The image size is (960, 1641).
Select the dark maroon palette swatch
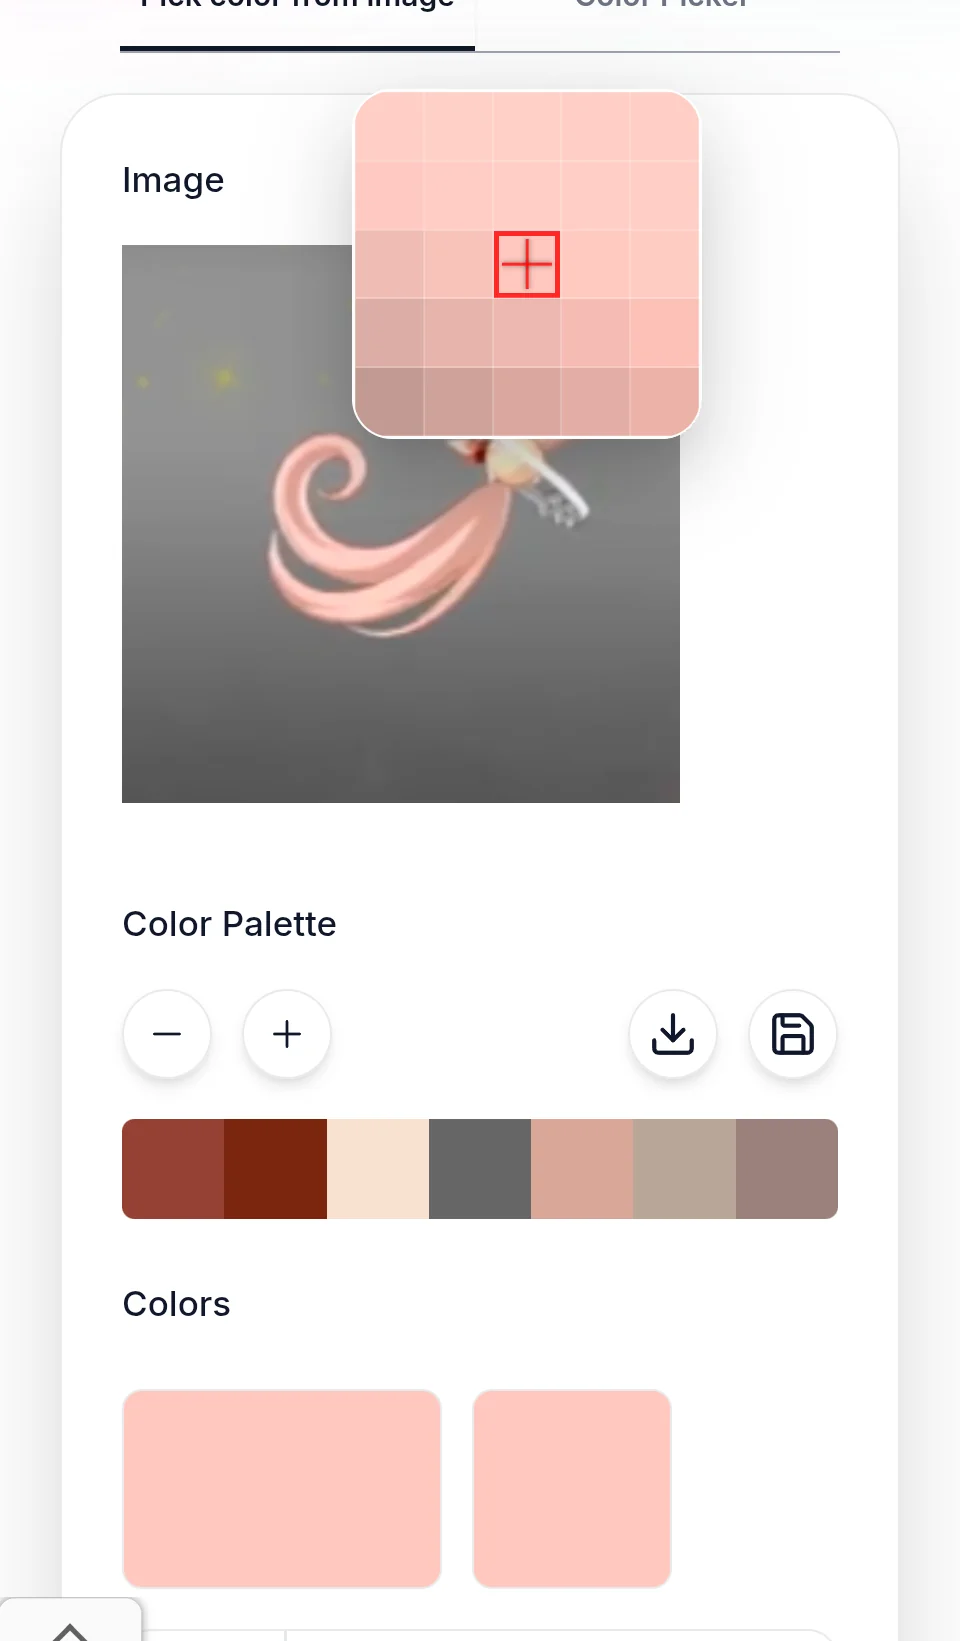[276, 1169]
